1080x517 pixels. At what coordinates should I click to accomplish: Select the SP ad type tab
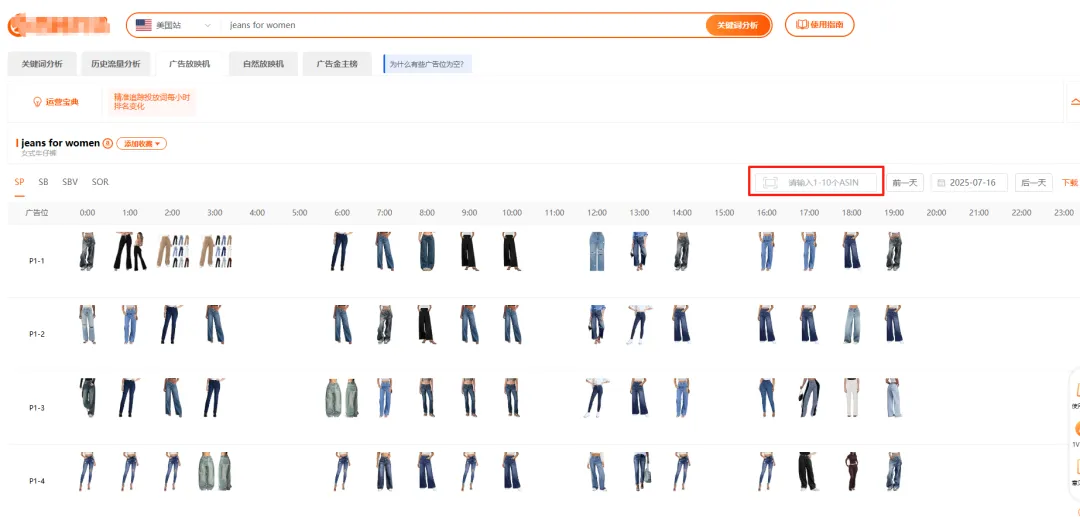click(x=19, y=182)
